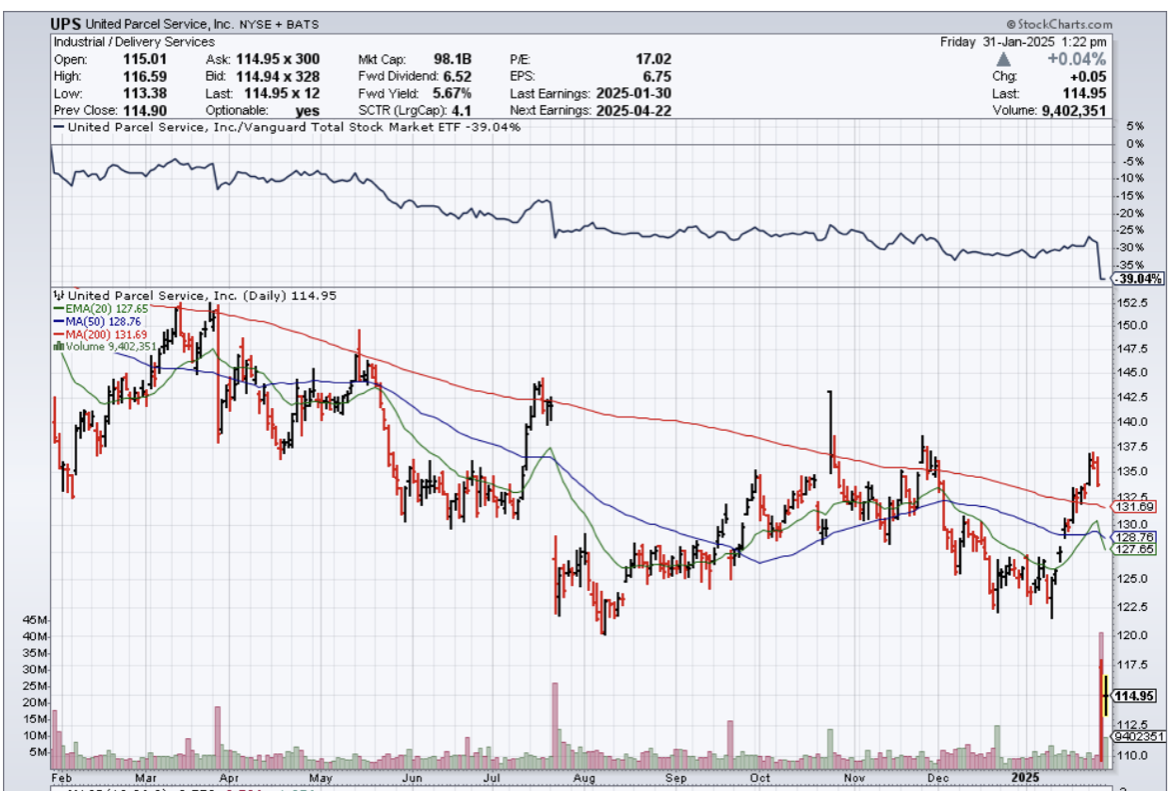Click the 9402351 volume axis tag
The width and height of the screenshot is (1174, 792).
pyautogui.click(x=1138, y=736)
